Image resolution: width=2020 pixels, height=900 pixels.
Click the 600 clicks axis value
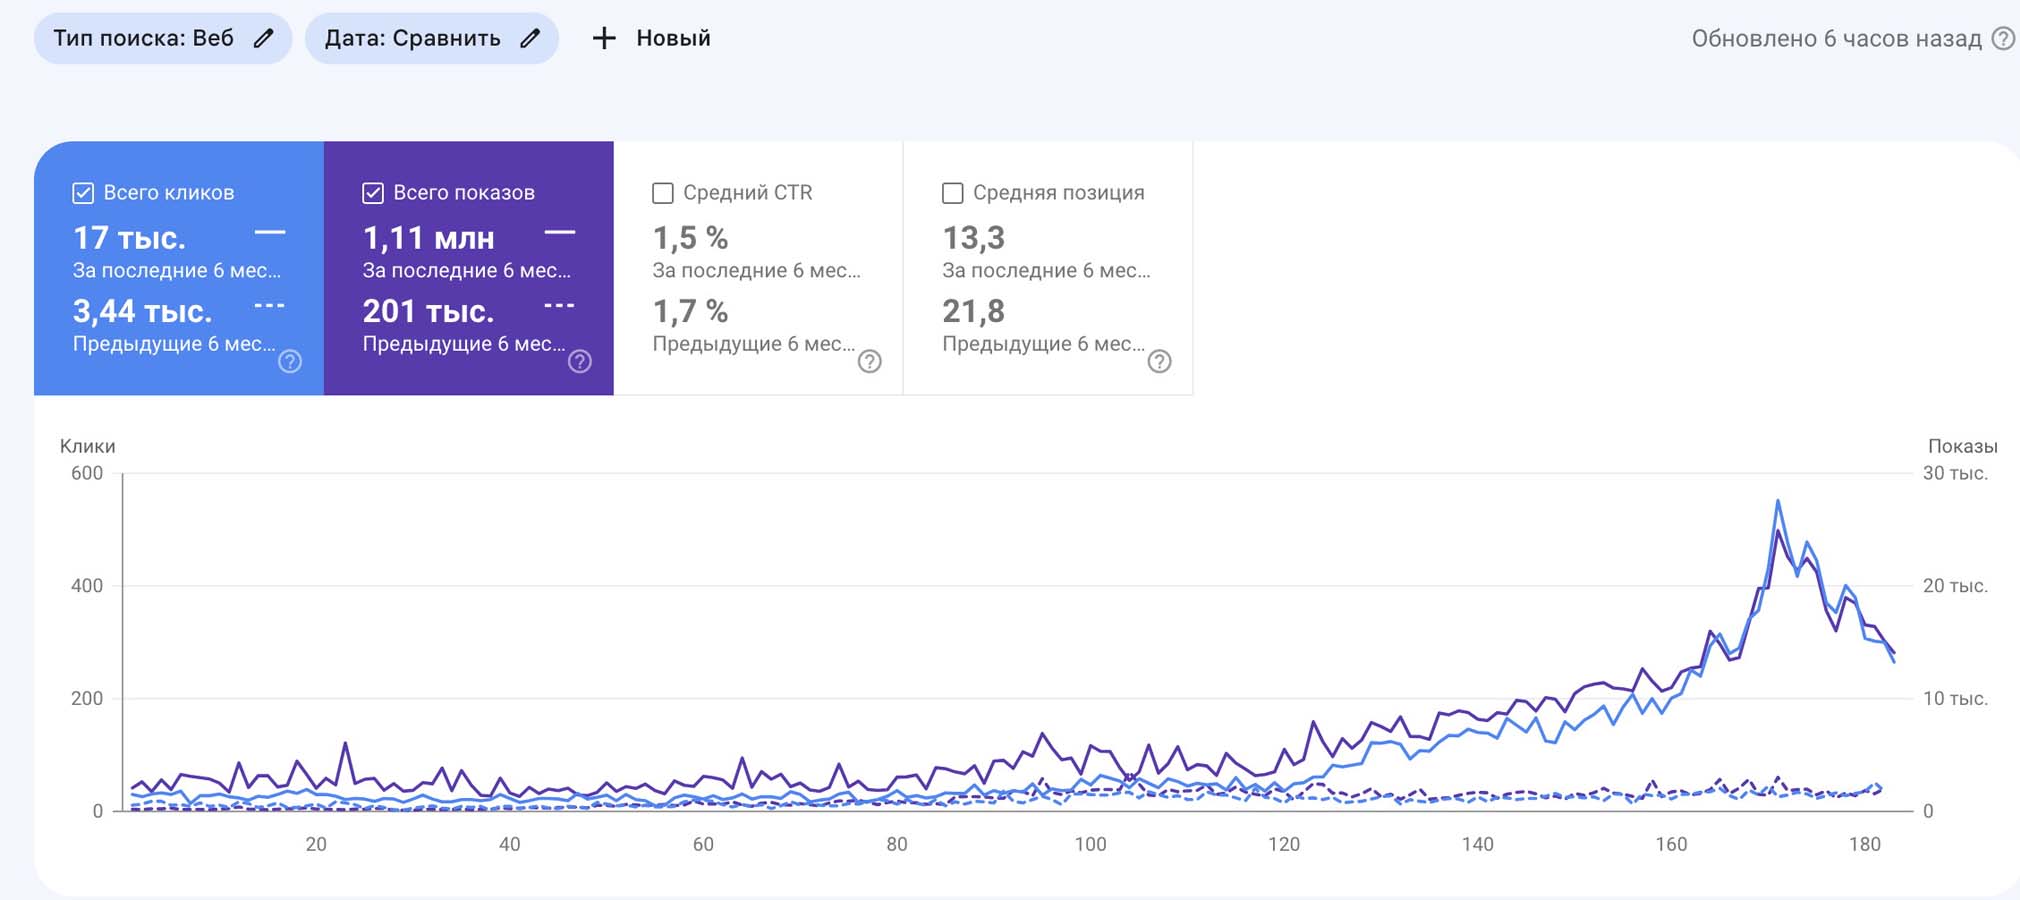pos(87,473)
